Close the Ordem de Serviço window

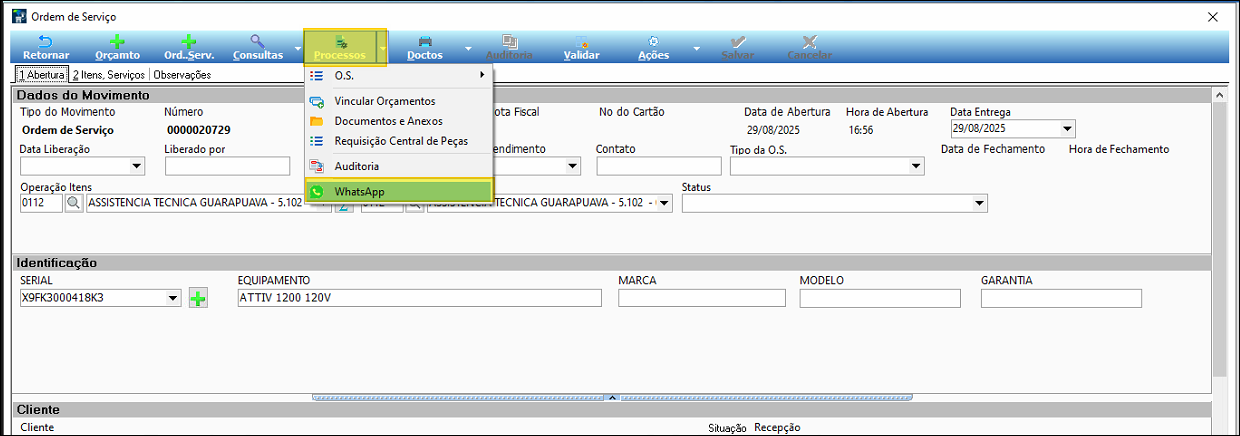[1212, 16]
